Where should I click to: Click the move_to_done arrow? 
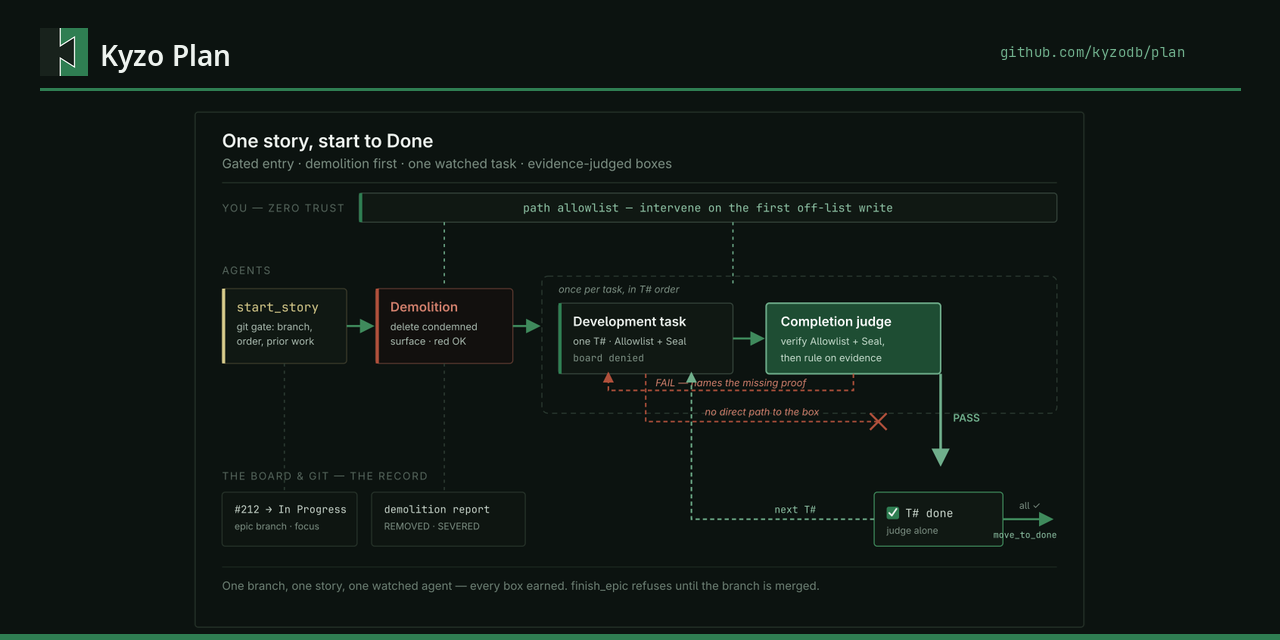pos(1029,519)
